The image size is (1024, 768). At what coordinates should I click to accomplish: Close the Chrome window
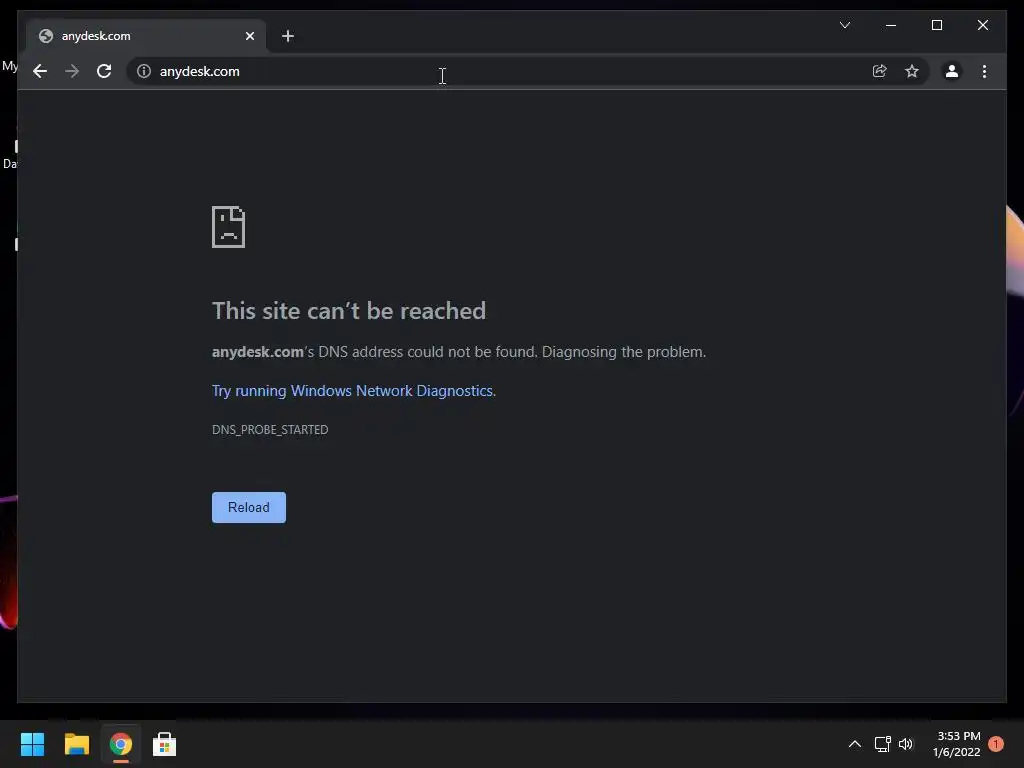[982, 25]
